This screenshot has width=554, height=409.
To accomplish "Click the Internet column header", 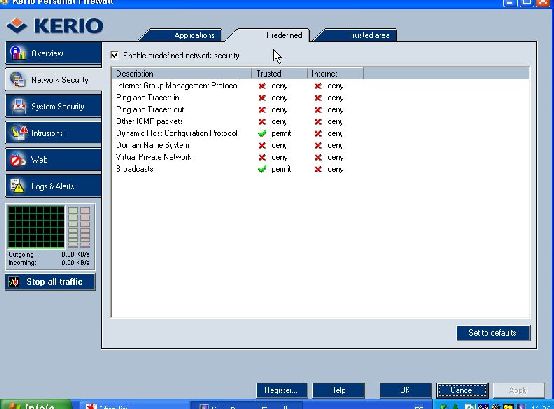I will (335, 73).
